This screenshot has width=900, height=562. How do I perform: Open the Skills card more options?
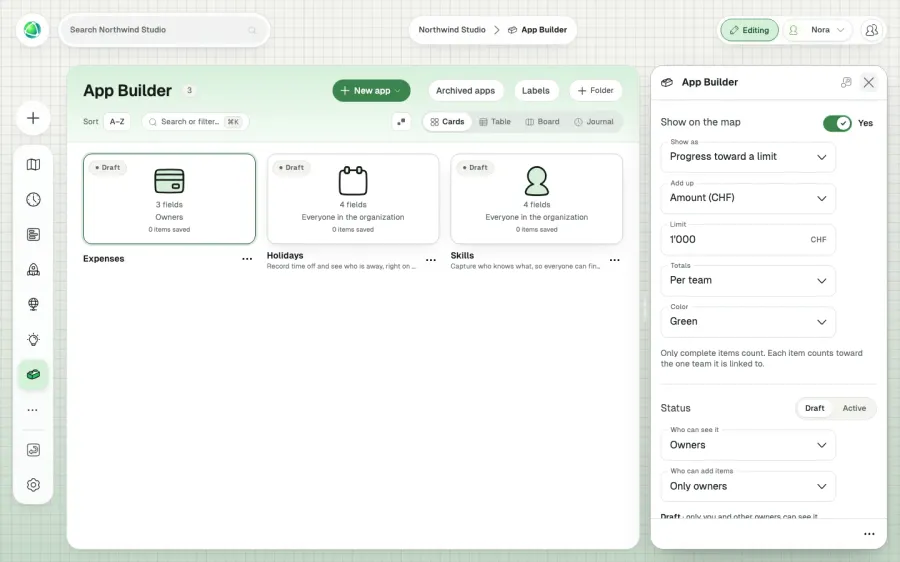click(x=614, y=260)
